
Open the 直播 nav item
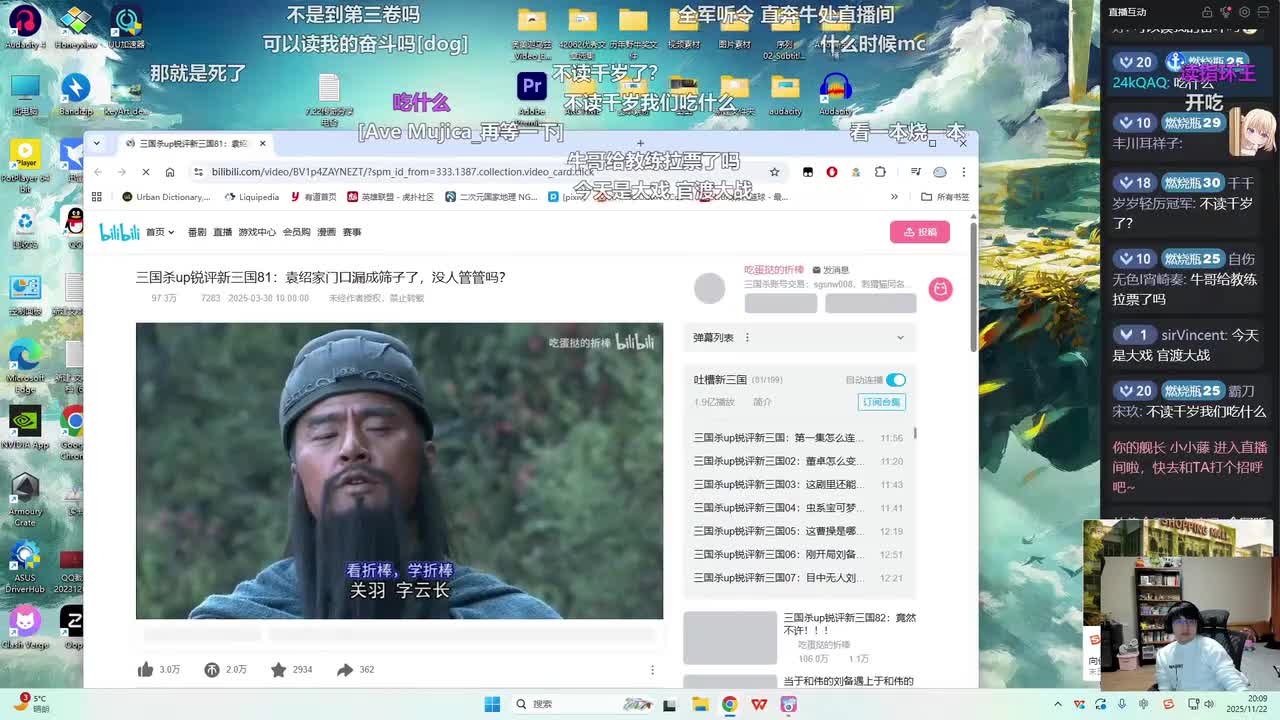pyautogui.click(x=222, y=232)
